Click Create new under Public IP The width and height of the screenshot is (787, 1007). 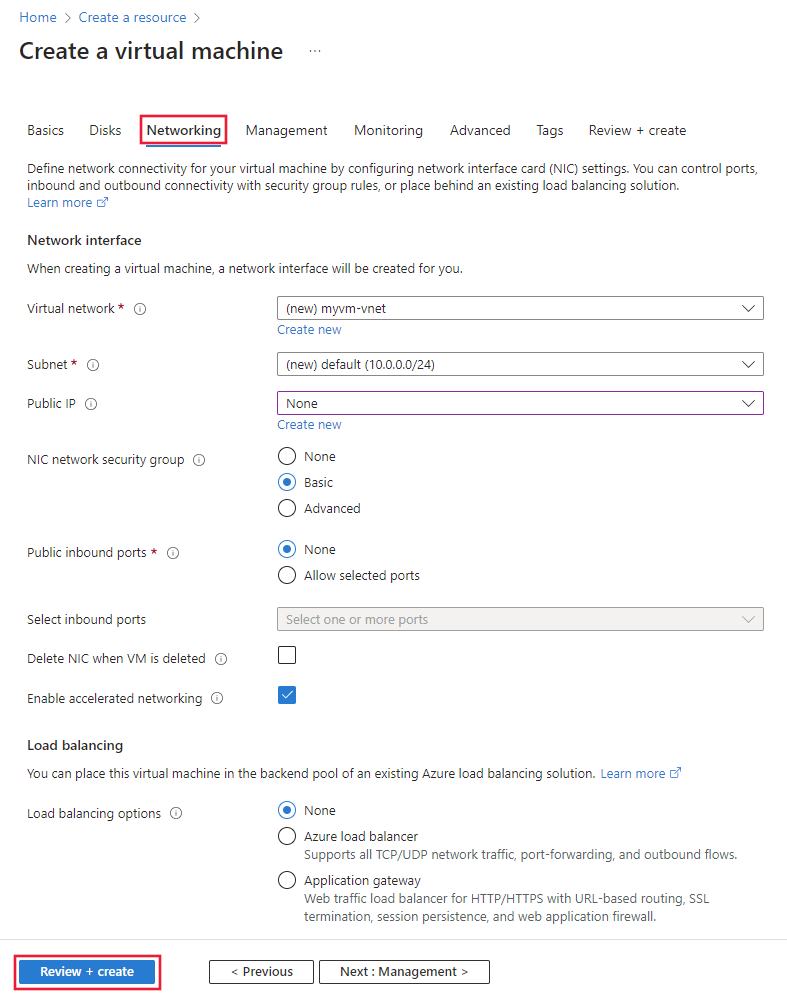tap(309, 424)
